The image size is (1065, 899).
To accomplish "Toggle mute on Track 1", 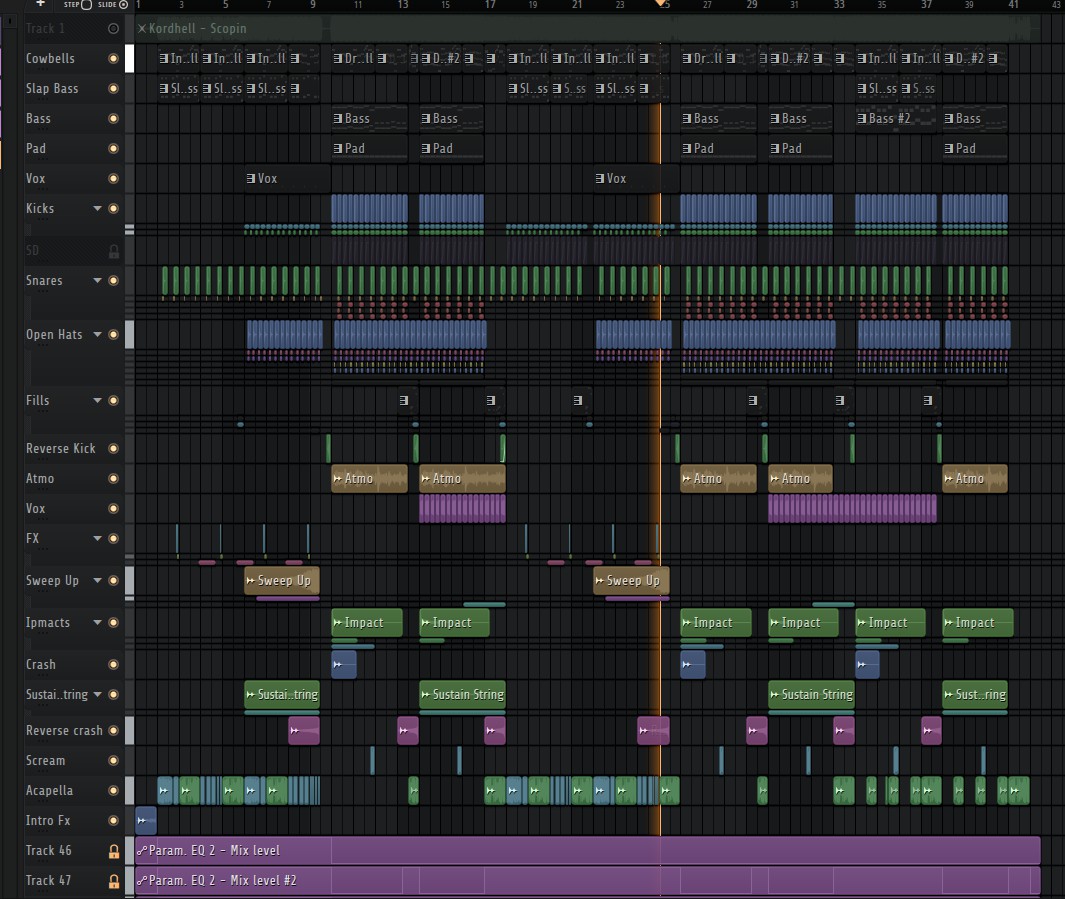I will 113,29.
